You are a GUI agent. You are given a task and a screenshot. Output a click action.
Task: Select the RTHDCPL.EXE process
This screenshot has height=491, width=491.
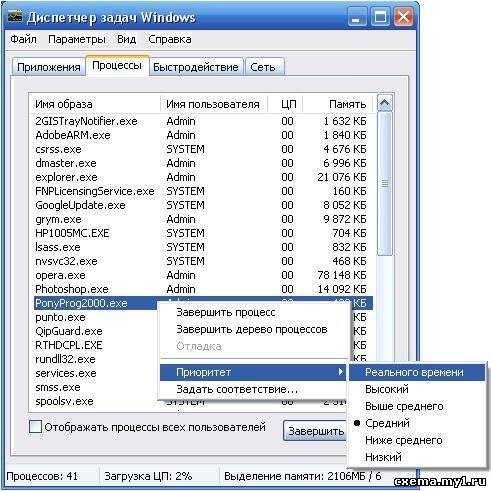pyautogui.click(x=69, y=345)
